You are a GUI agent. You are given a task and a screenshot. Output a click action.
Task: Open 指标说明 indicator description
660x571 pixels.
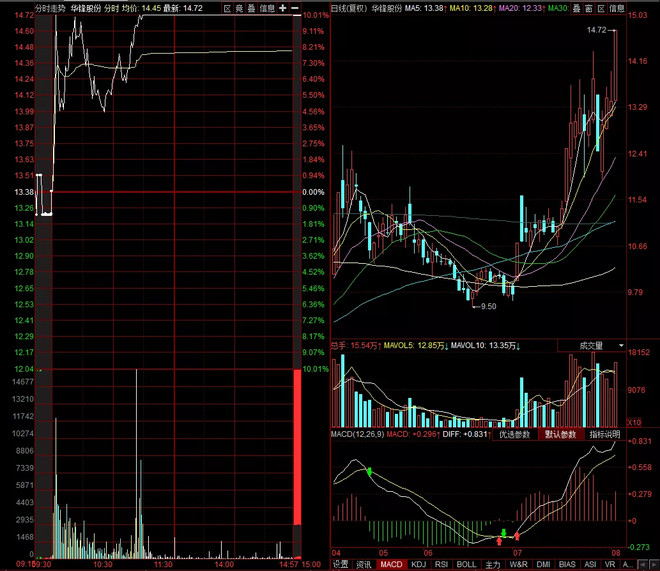[x=605, y=434]
